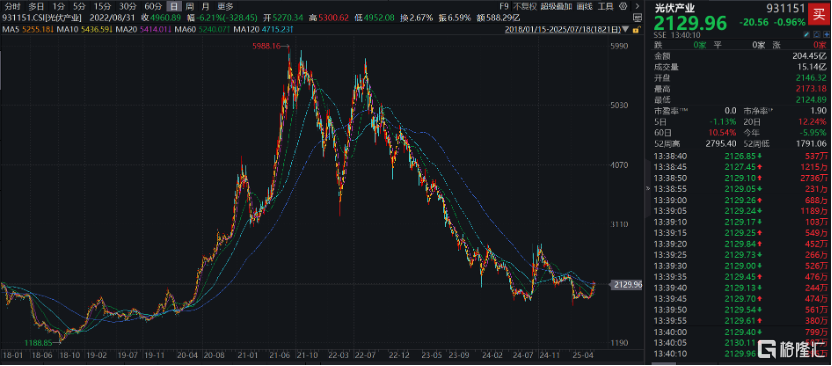Open chart settings gear icon

click(x=623, y=6)
